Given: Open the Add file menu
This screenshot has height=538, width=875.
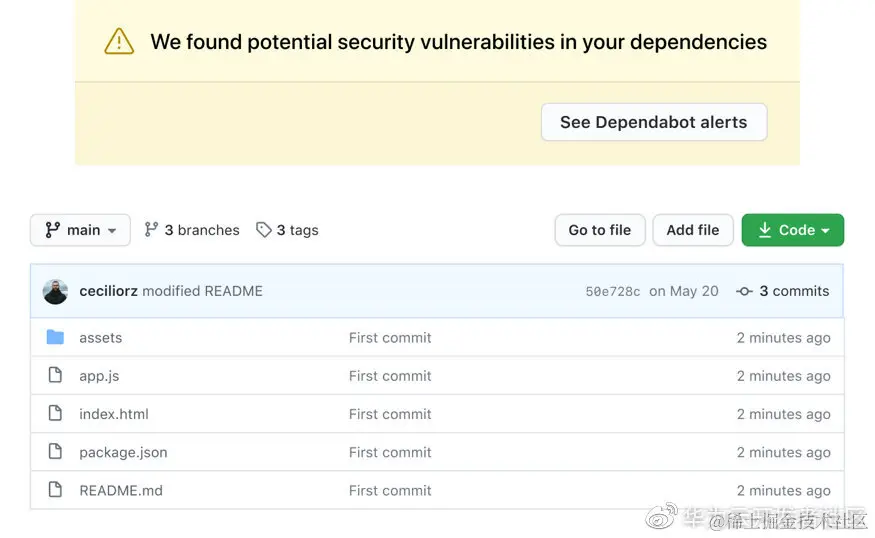Looking at the screenshot, I should coord(693,230).
